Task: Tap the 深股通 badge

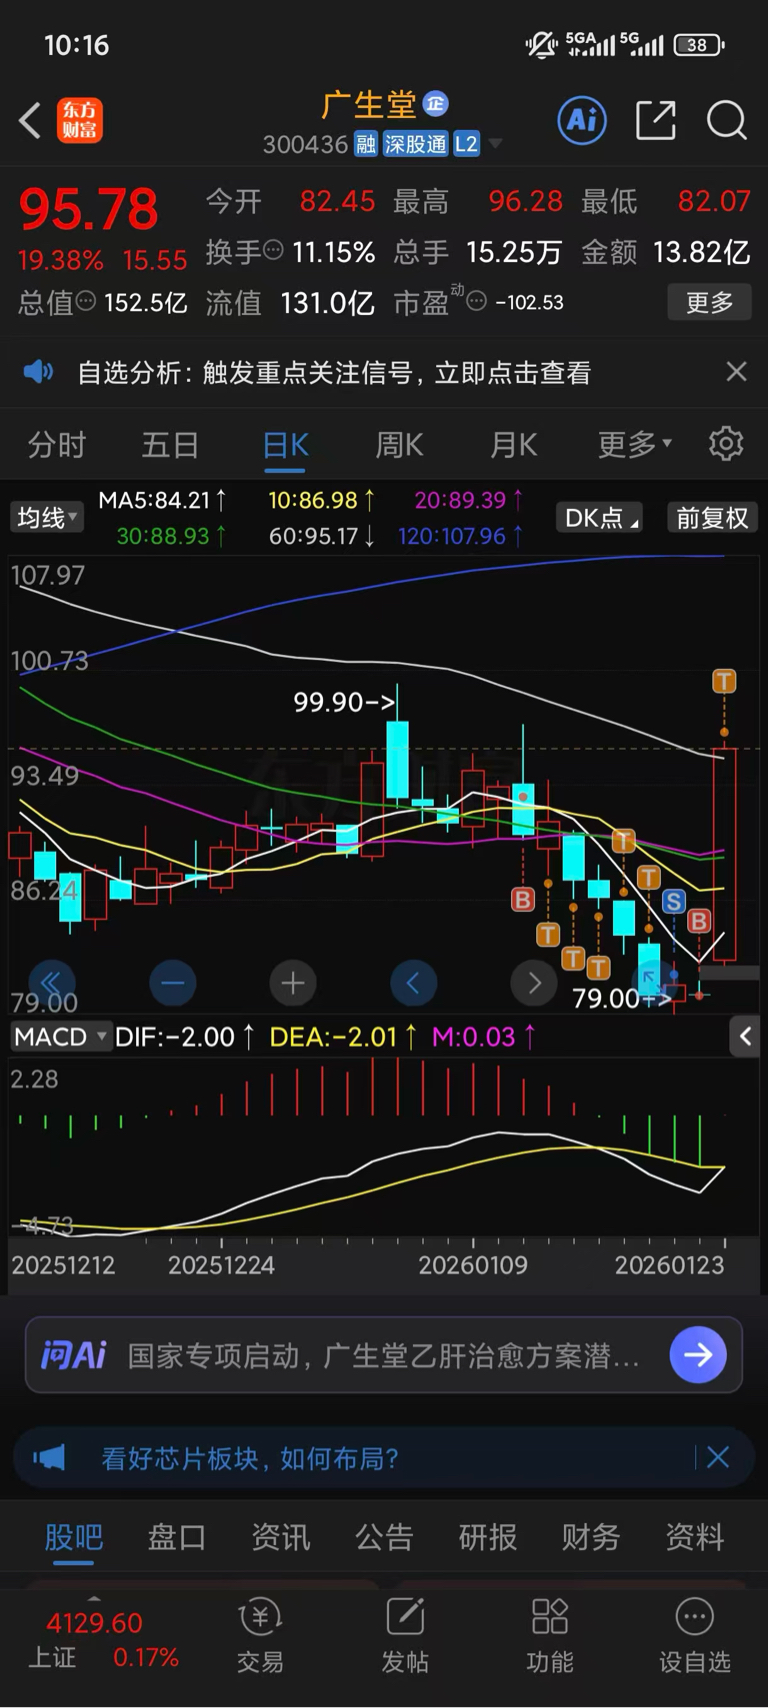Action: [x=415, y=144]
